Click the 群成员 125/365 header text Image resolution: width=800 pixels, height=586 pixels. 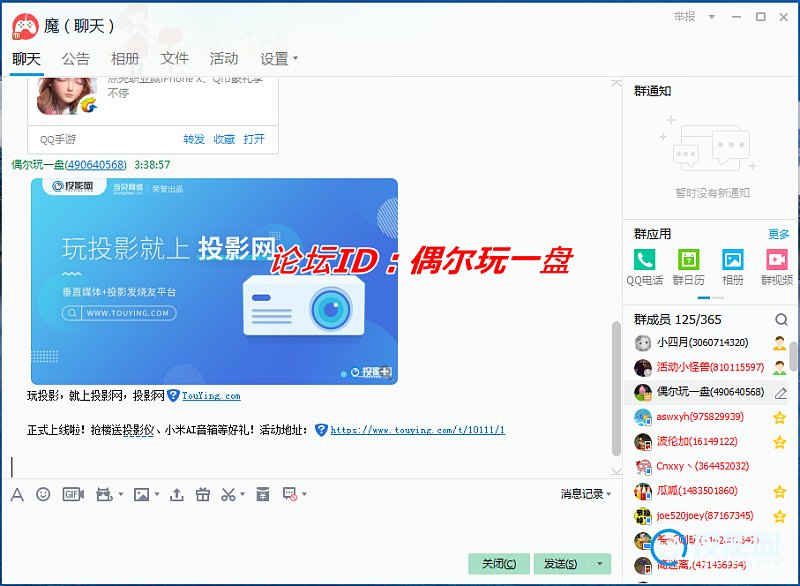pyautogui.click(x=678, y=320)
